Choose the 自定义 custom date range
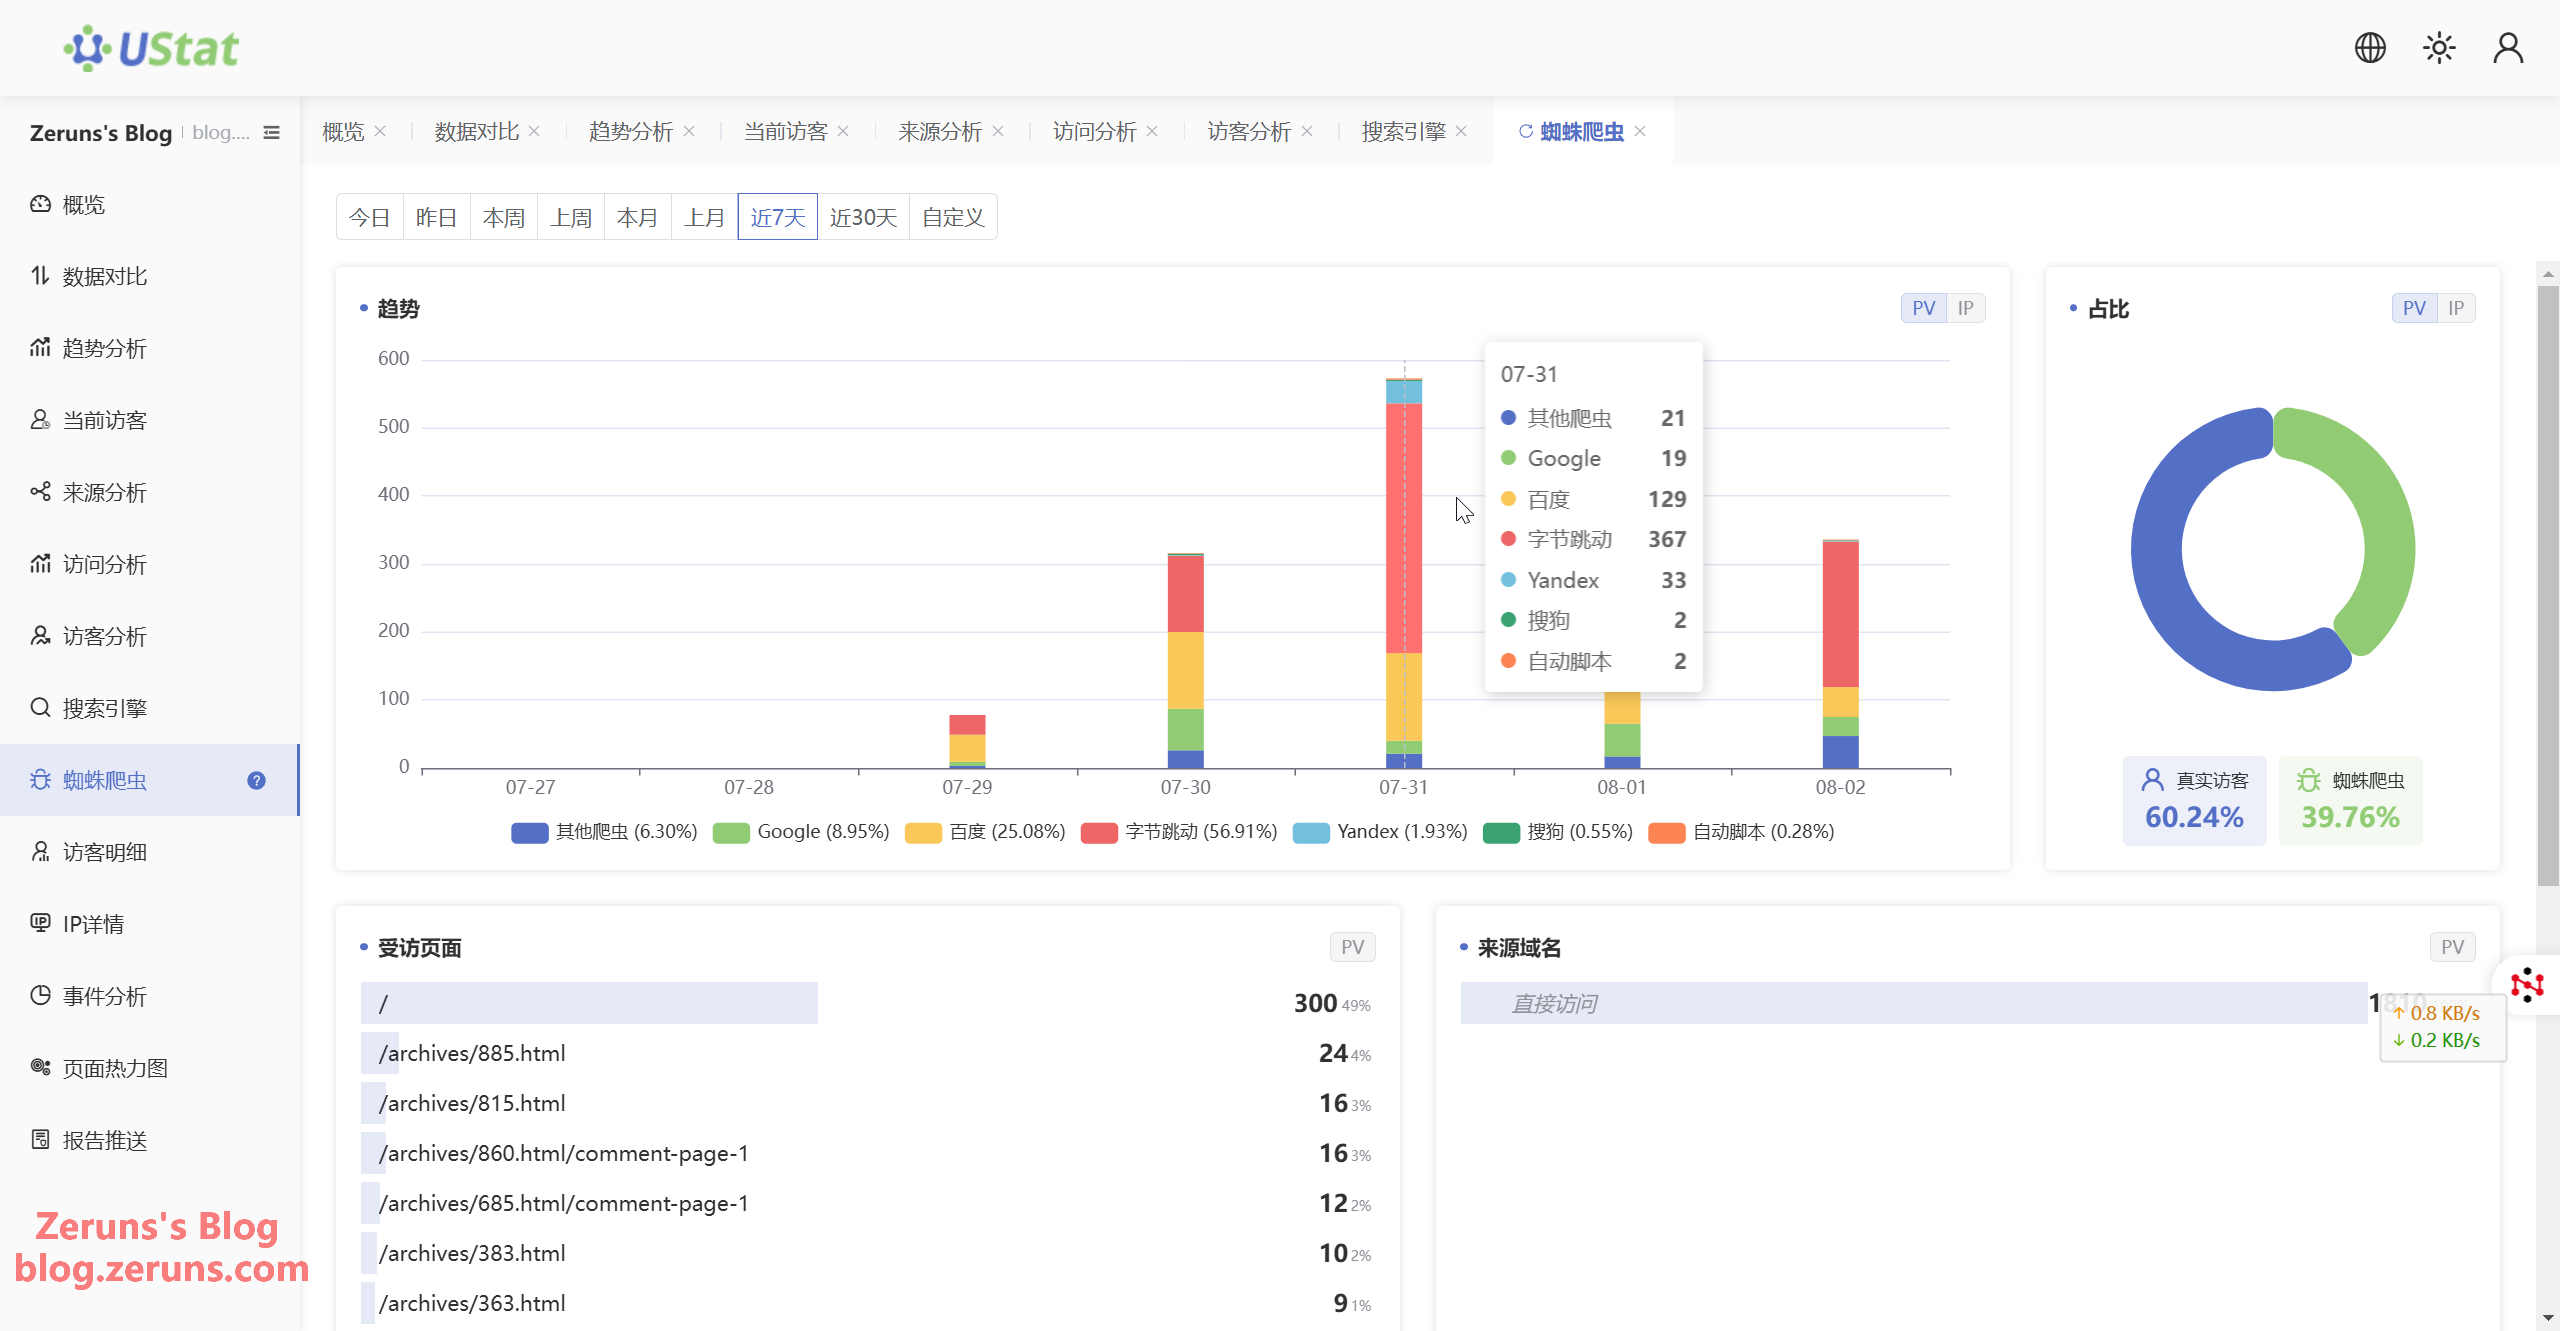This screenshot has width=2560, height=1331. click(953, 217)
